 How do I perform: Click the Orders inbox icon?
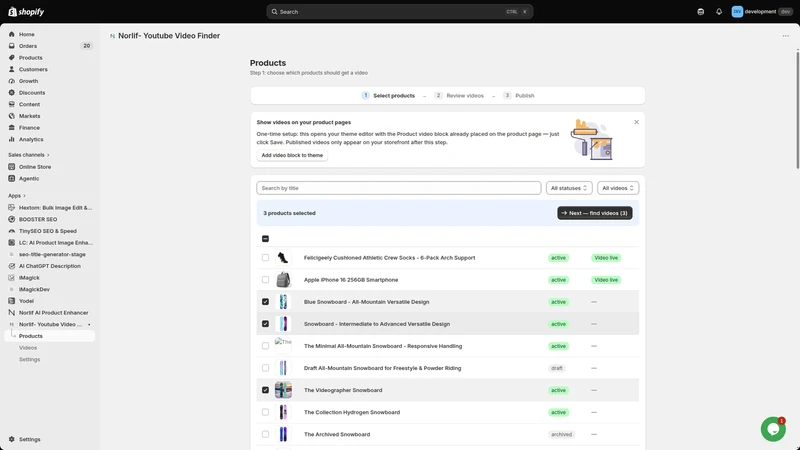pyautogui.click(x=12, y=46)
